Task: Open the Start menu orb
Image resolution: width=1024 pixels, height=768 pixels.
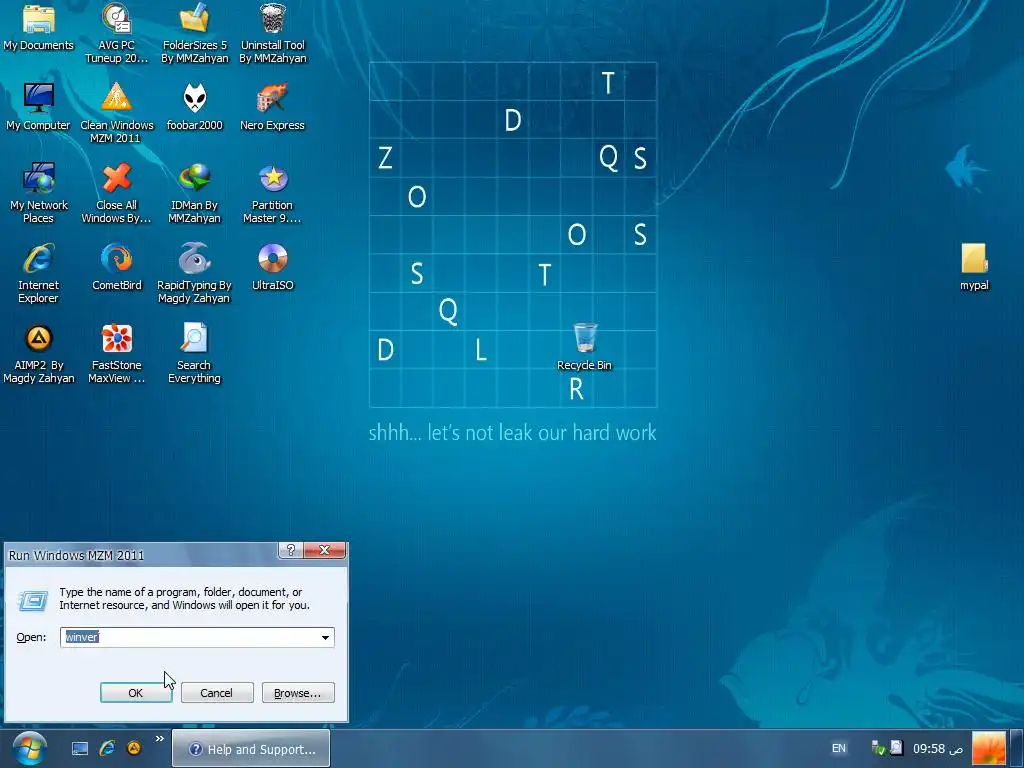Action: [29, 748]
